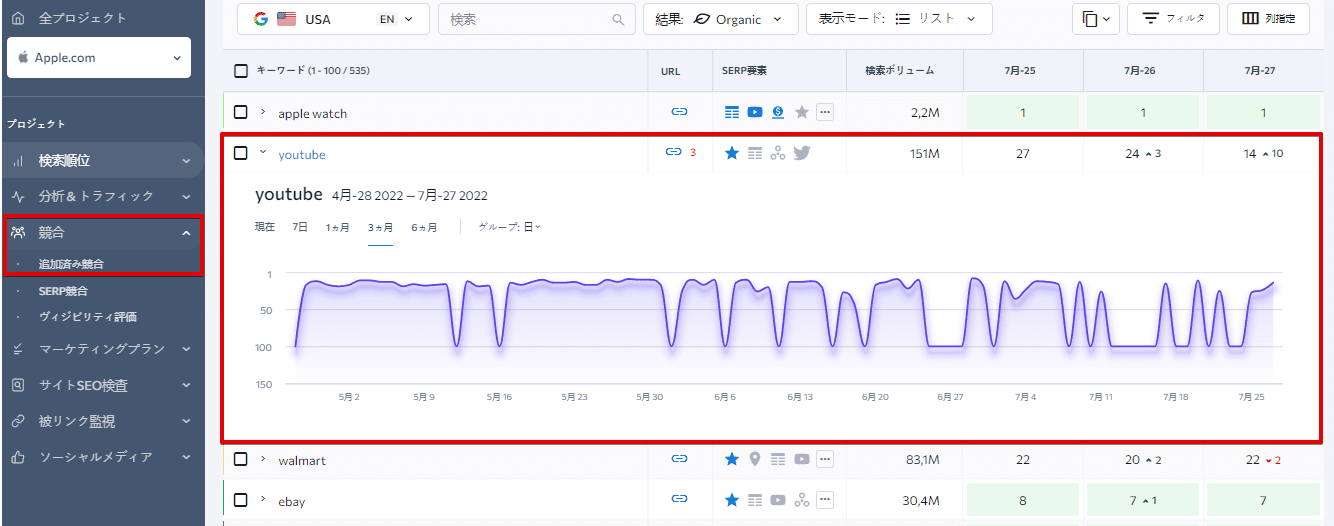The height and width of the screenshot is (526, 1334).
Task: Open 追加済み競合 submenu item
Action: [x=71, y=264]
